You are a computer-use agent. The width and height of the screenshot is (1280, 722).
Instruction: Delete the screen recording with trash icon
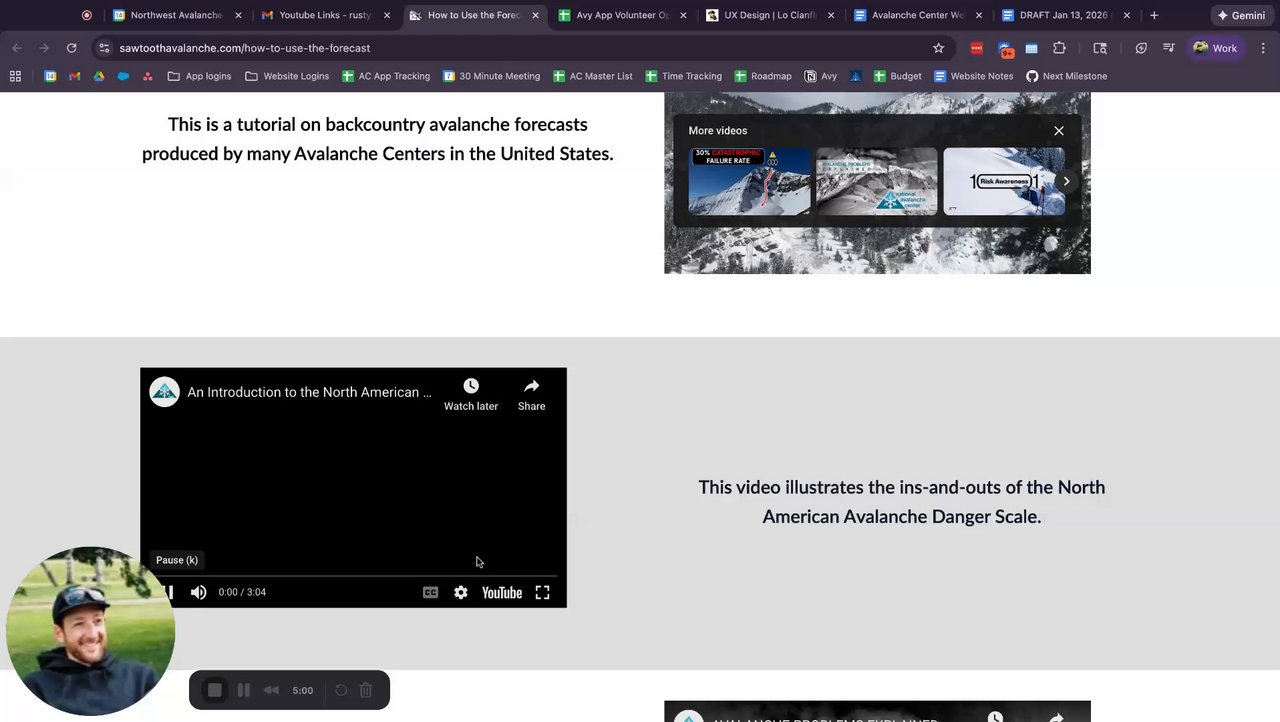click(x=366, y=690)
